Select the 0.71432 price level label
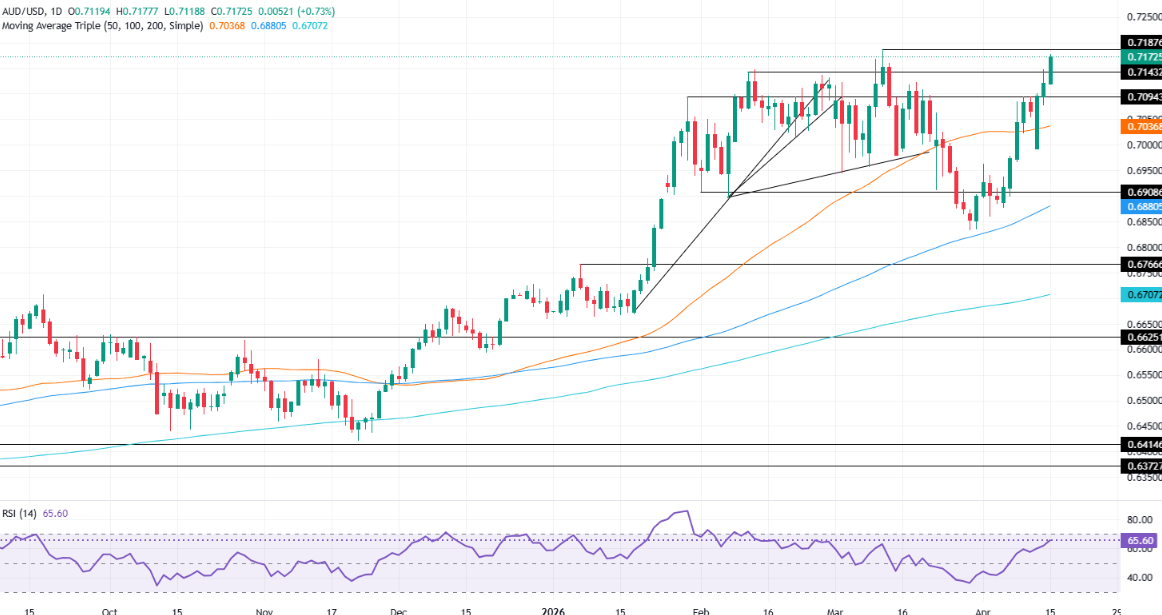The width and height of the screenshot is (1162, 615). [x=1139, y=73]
